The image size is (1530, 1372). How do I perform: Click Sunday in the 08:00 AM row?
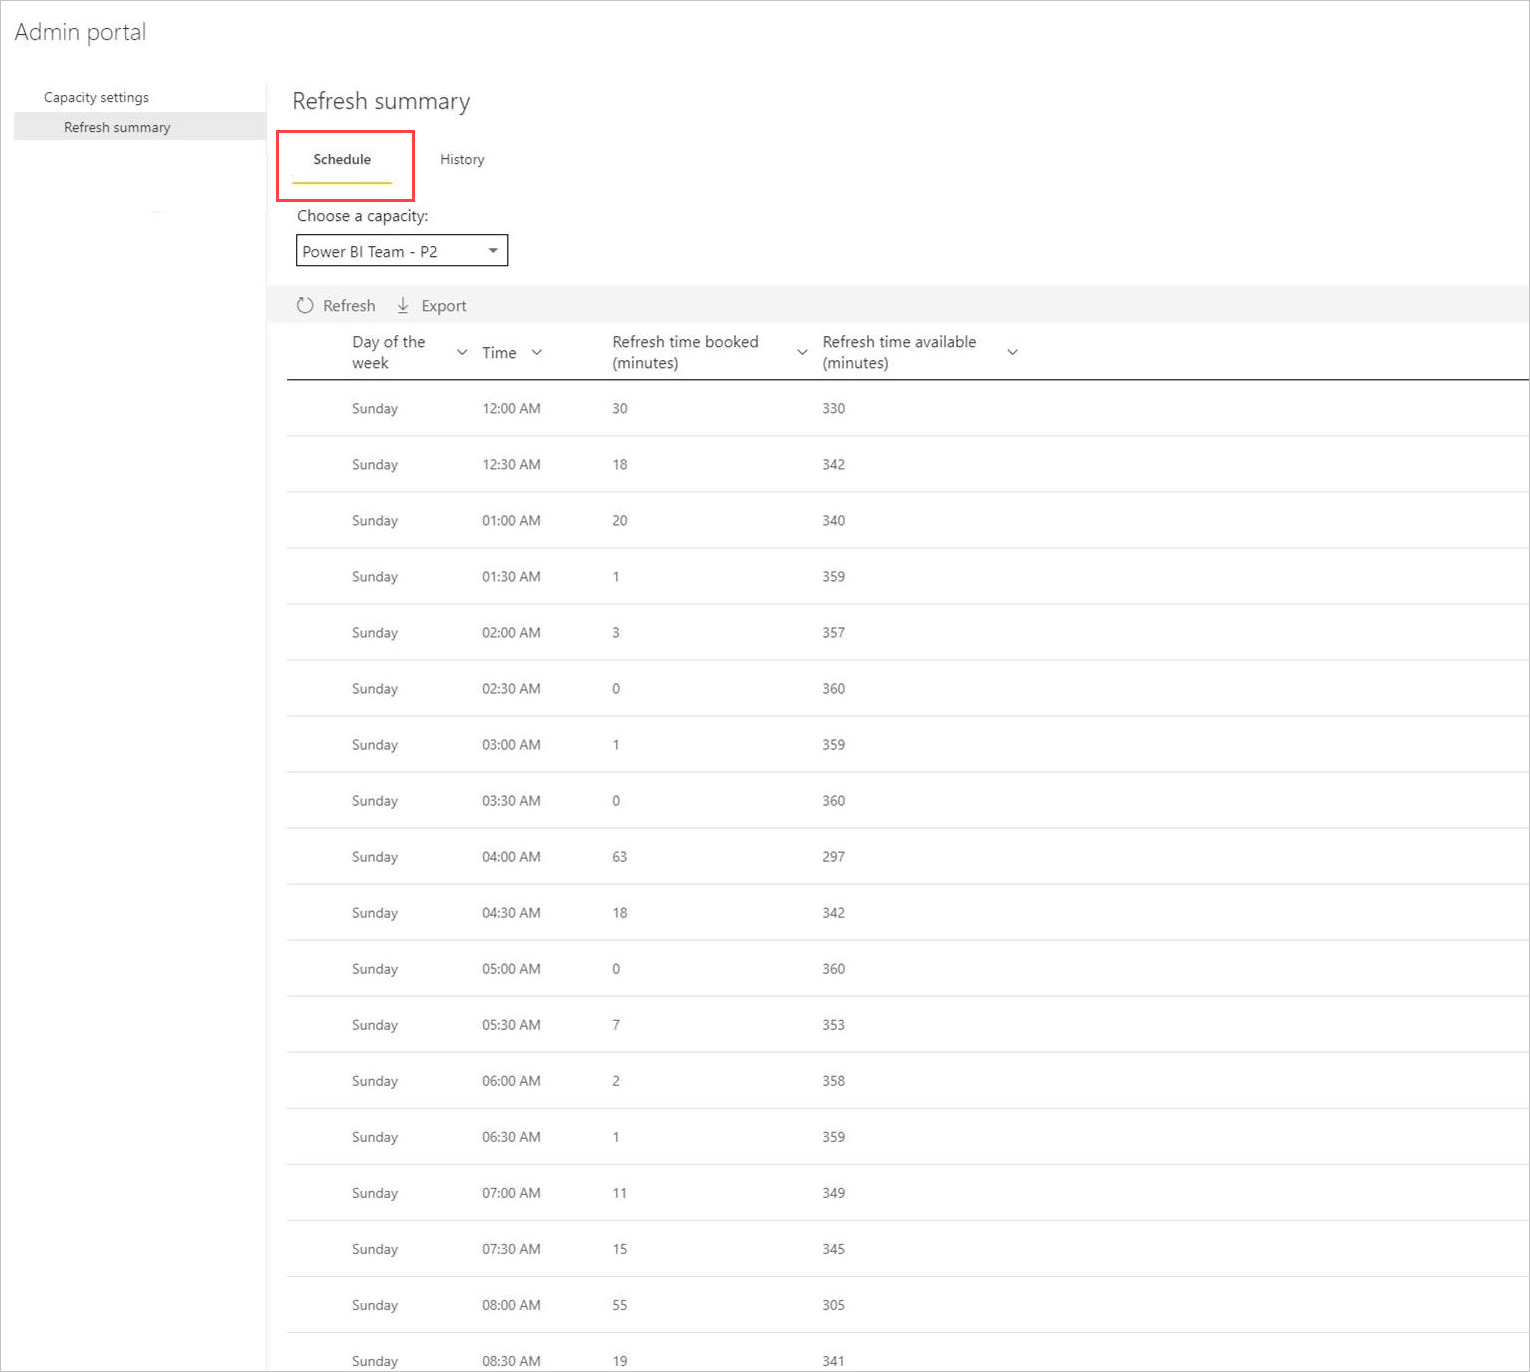[x=375, y=1304]
